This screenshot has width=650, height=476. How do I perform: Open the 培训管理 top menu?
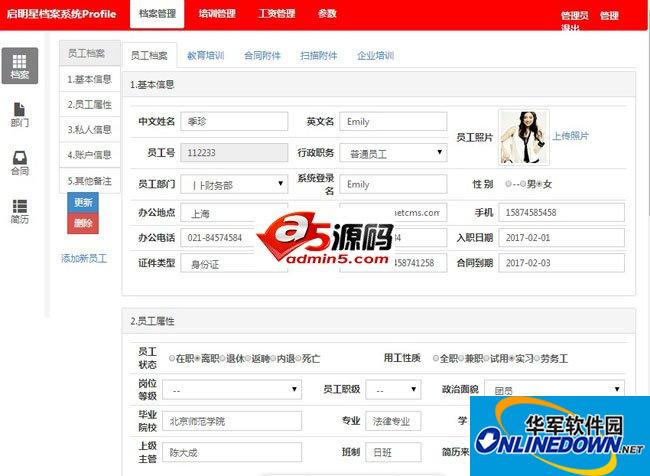217,14
